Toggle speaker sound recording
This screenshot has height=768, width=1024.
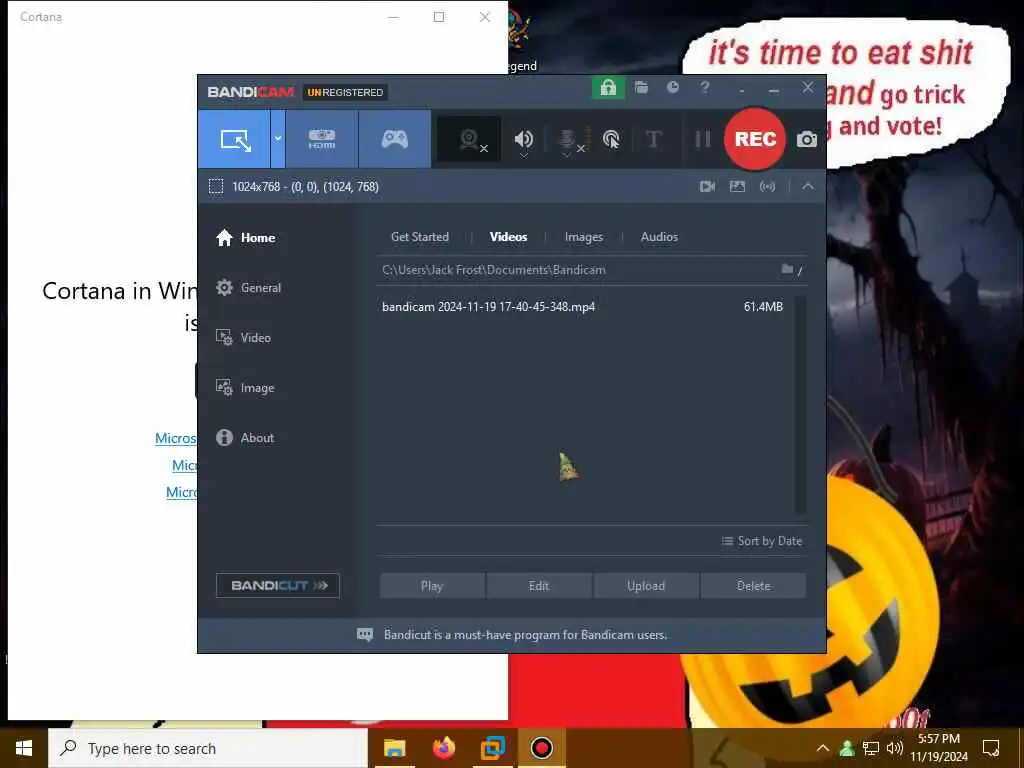(524, 140)
